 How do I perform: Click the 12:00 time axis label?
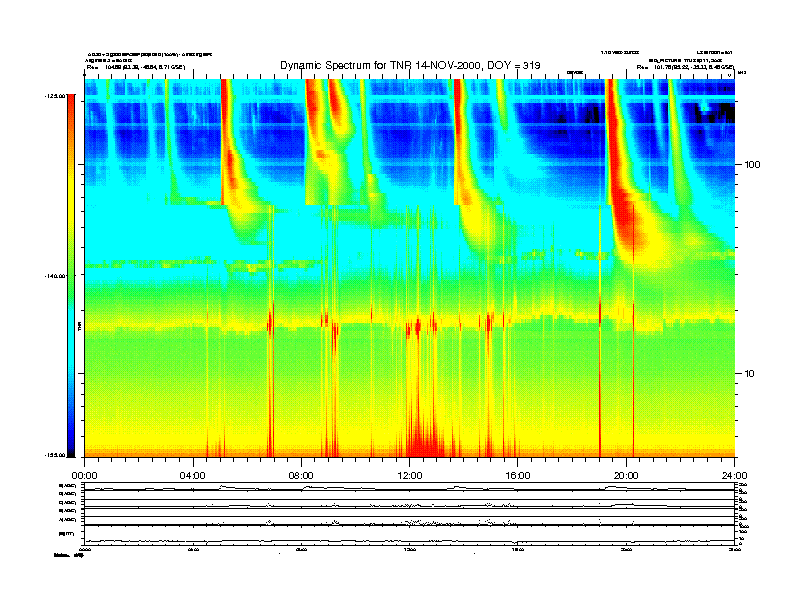click(x=410, y=476)
